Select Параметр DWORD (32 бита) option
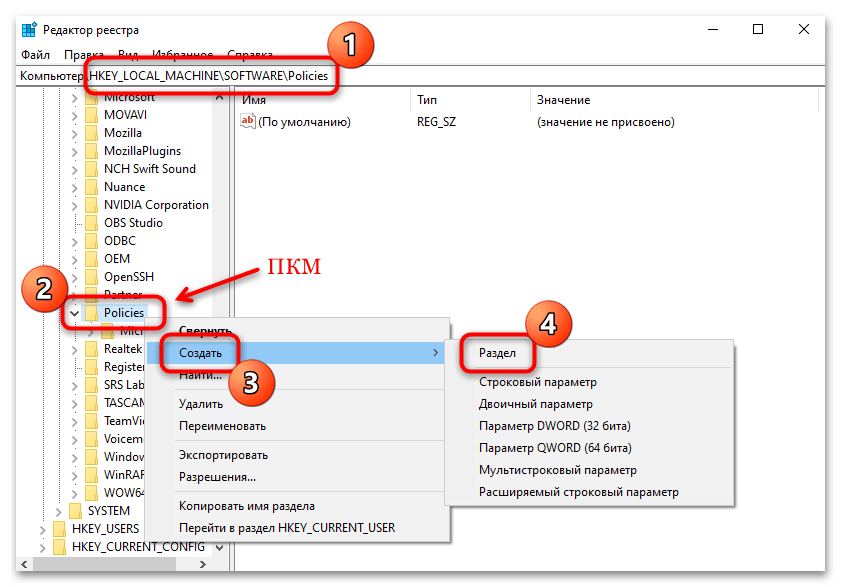 click(555, 426)
